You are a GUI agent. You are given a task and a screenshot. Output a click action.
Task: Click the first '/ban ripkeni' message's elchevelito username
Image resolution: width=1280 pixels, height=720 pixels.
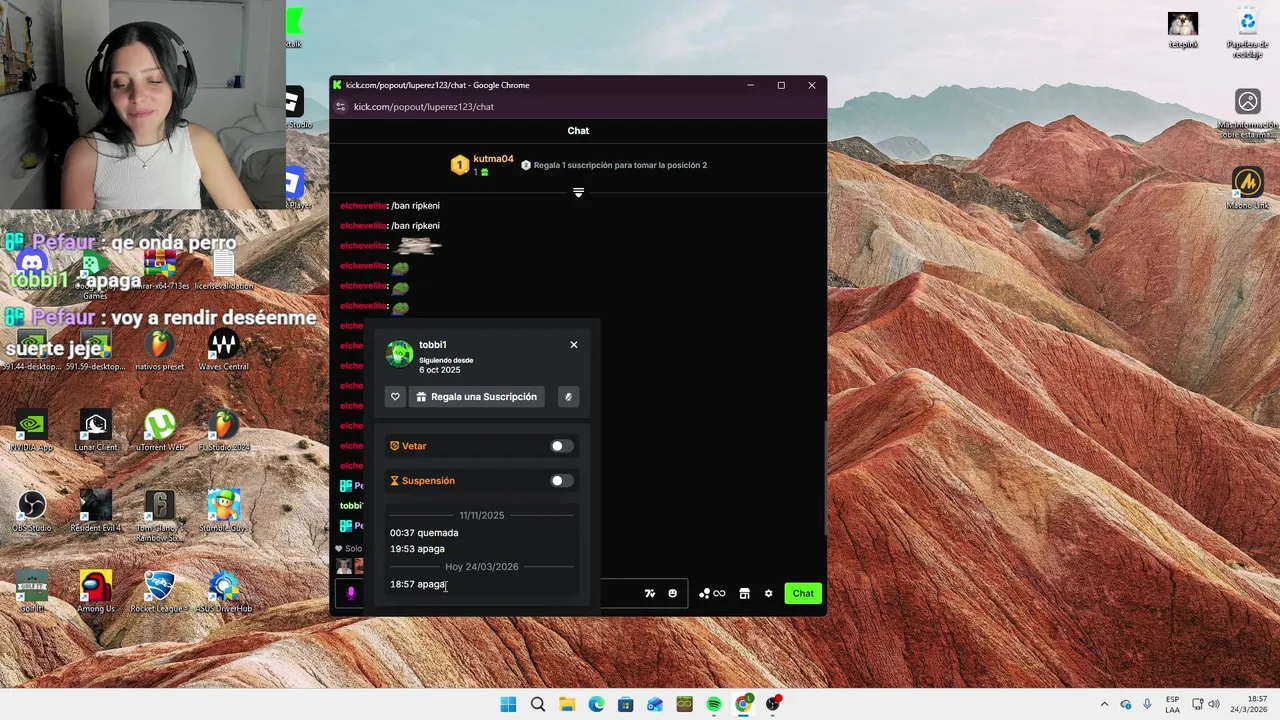click(x=363, y=206)
